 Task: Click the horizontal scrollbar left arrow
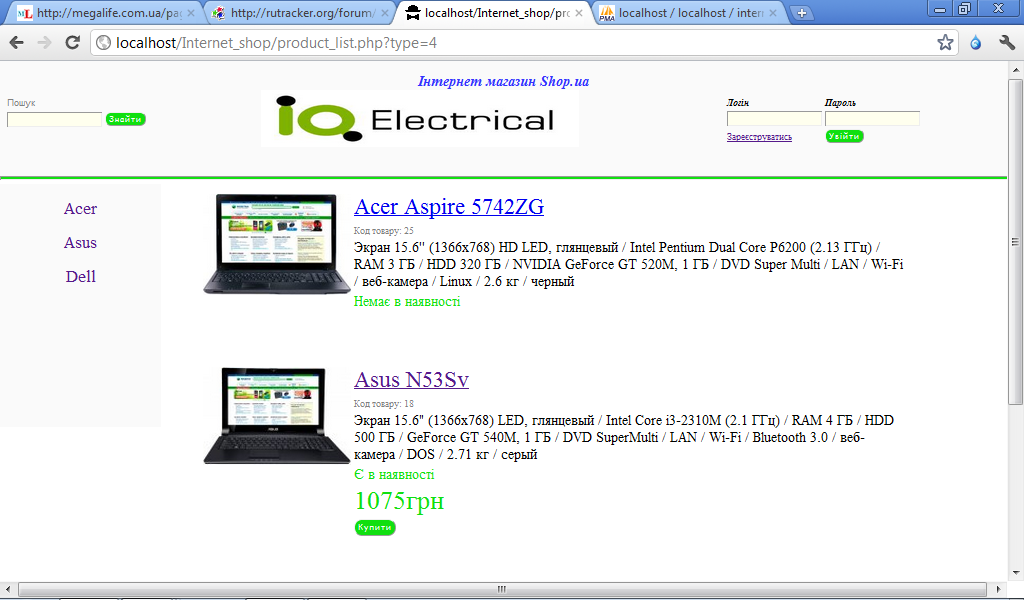coord(8,589)
